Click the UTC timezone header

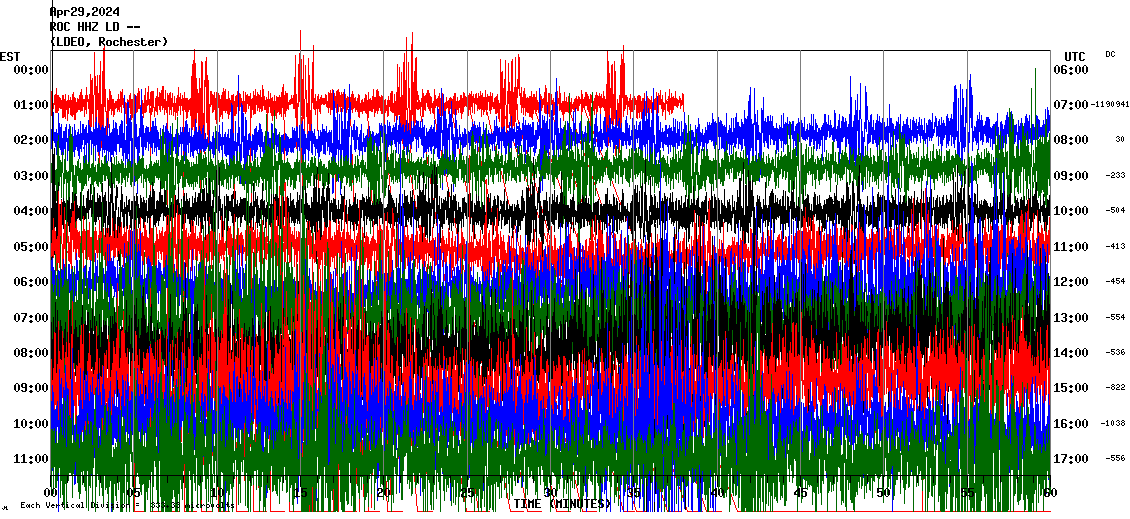tap(1074, 56)
